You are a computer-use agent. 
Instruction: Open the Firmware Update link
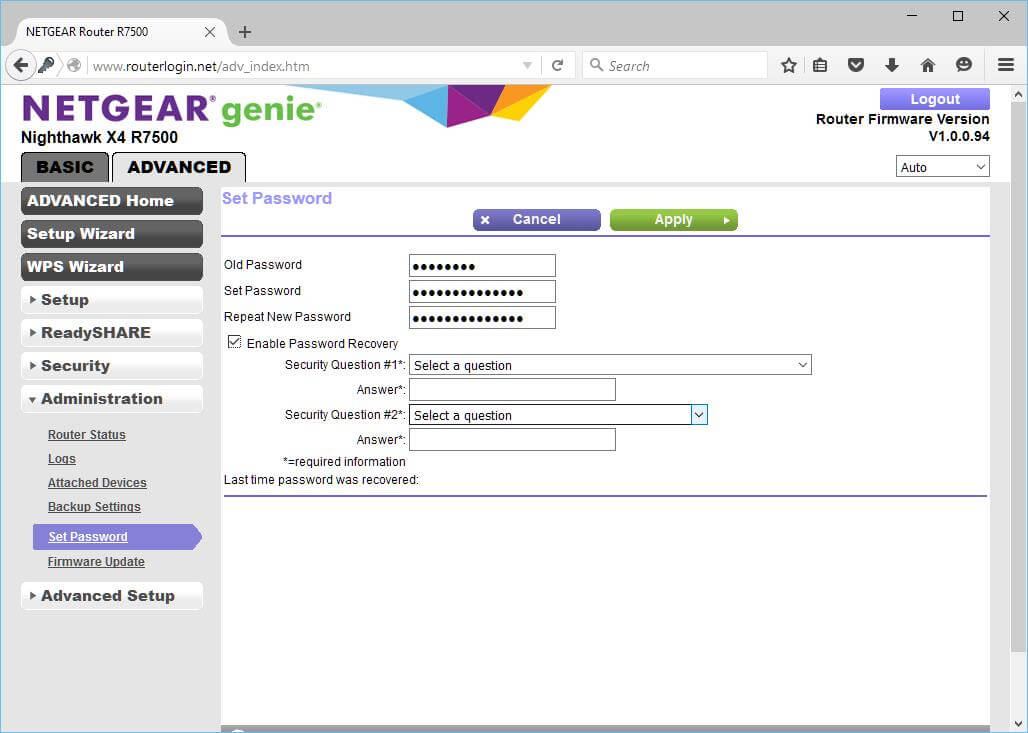pyautogui.click(x=96, y=562)
